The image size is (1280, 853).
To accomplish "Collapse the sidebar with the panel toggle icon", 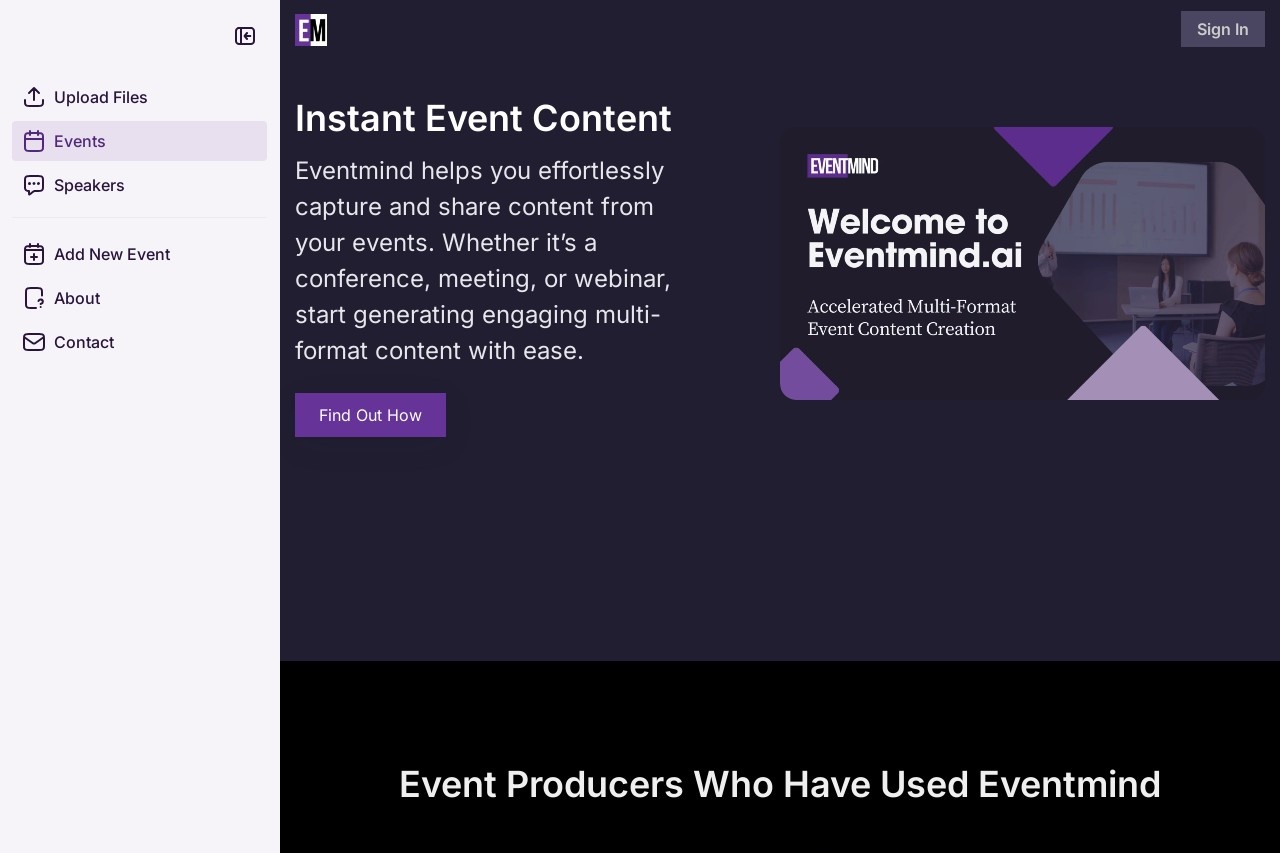I will [245, 36].
